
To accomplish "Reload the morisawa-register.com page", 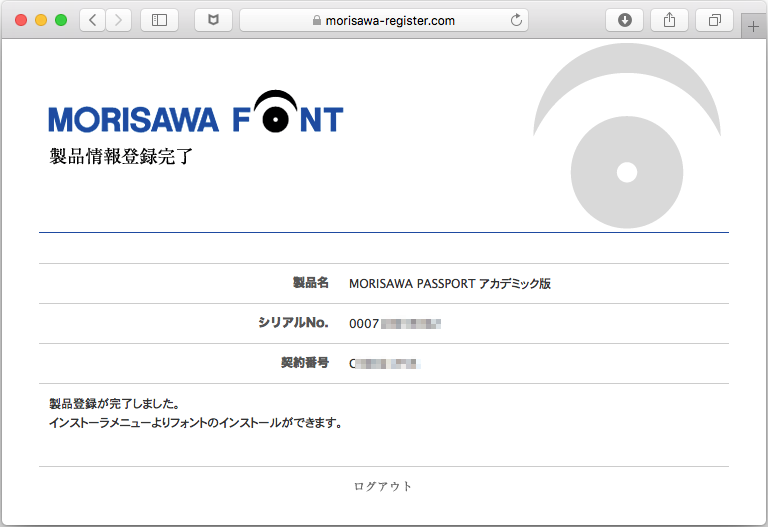I will (516, 20).
